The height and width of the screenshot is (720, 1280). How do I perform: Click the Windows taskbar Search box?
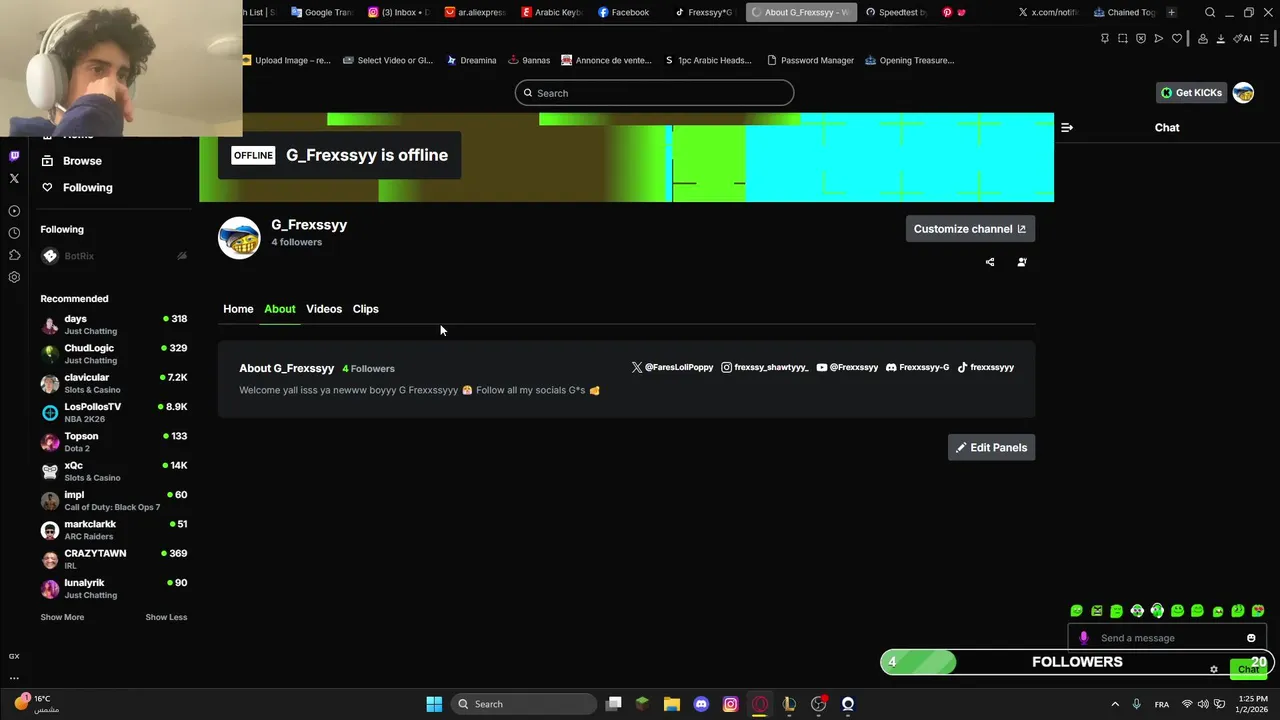click(524, 704)
